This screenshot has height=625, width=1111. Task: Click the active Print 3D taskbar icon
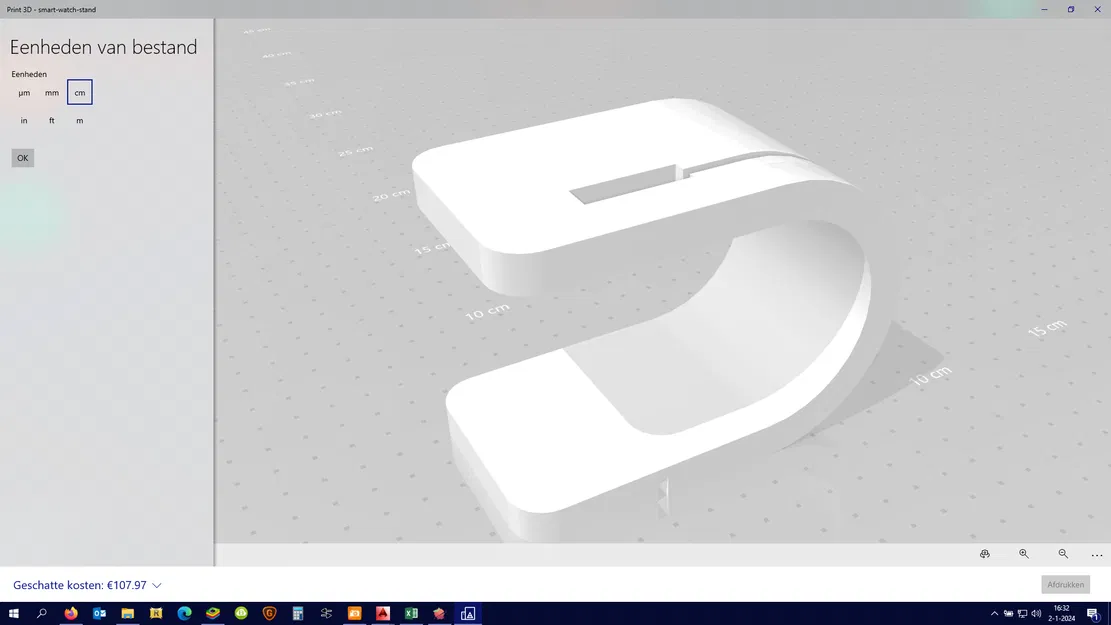pyautogui.click(x=468, y=614)
